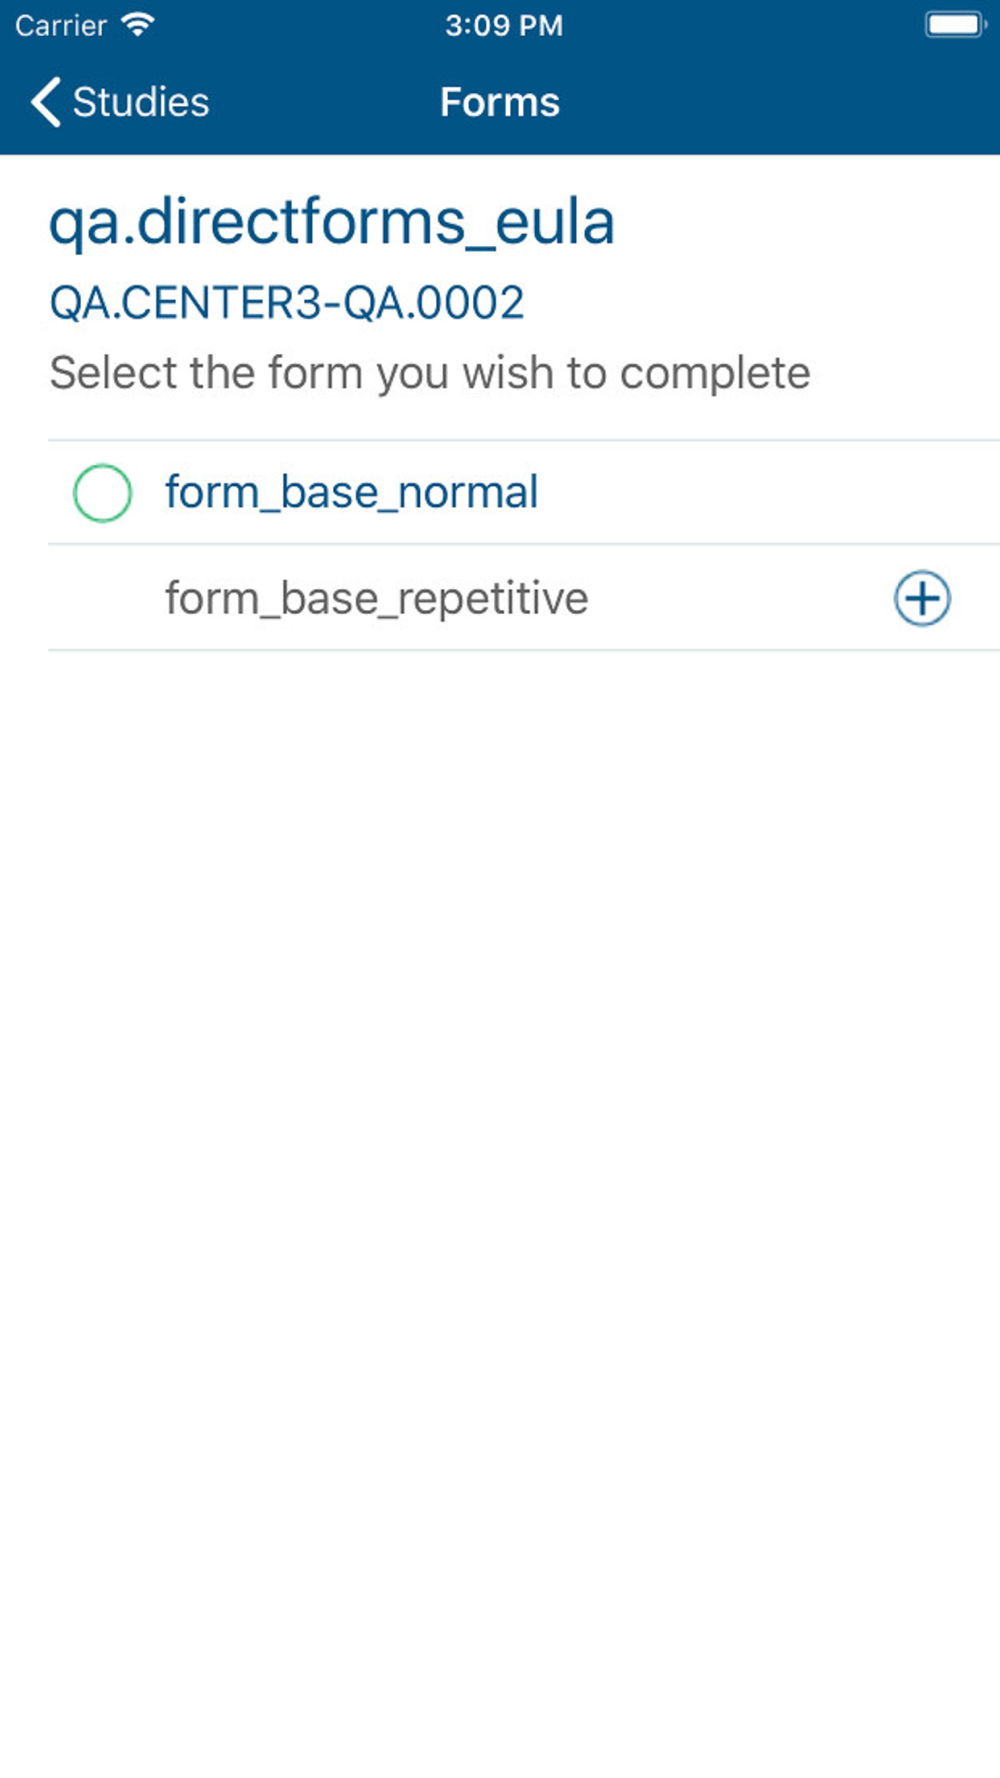Viewport: 1000px width, 1778px height.
Task: Click the battery icon in status bar
Action: pyautogui.click(x=955, y=25)
